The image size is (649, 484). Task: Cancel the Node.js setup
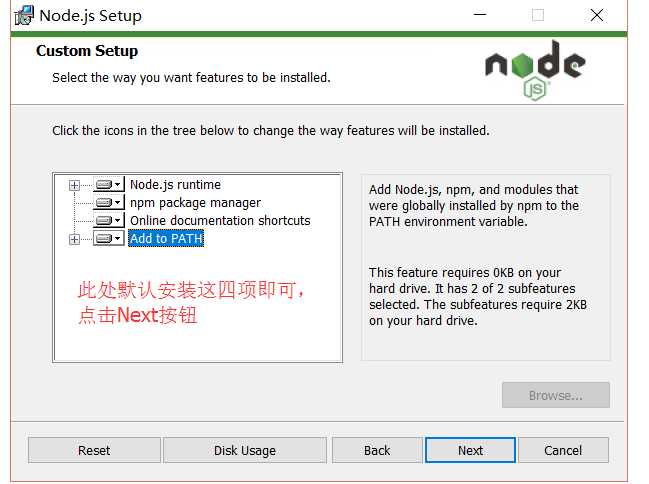point(563,450)
